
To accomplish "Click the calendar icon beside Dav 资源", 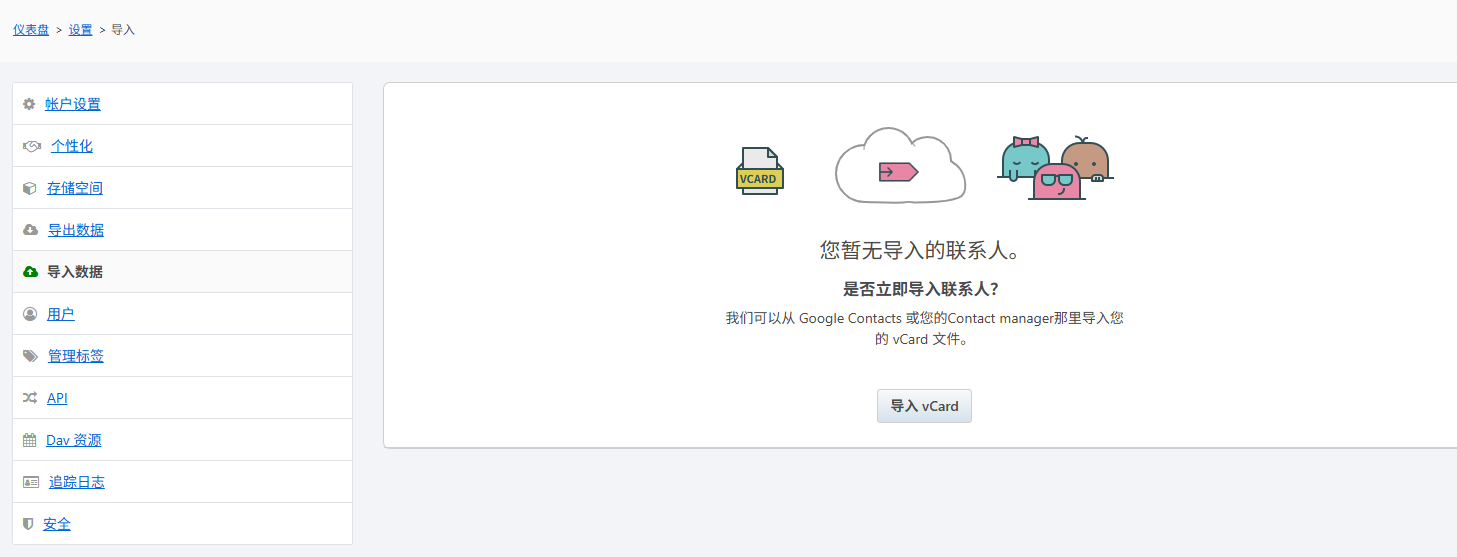I will coord(30,440).
